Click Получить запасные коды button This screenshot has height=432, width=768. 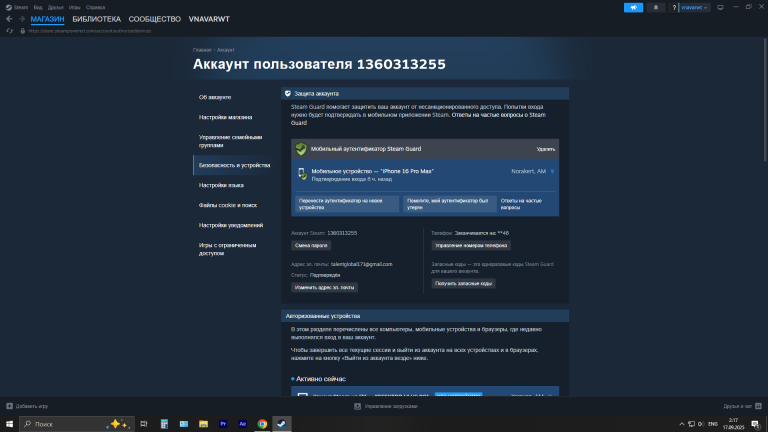pos(463,283)
